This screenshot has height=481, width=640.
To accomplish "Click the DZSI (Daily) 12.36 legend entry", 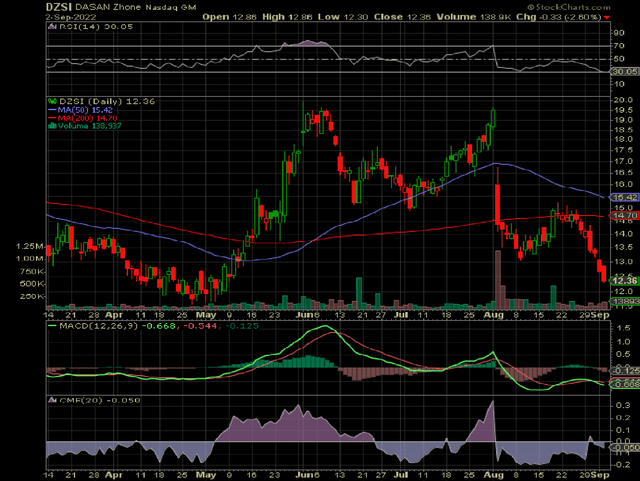I will [x=107, y=101].
